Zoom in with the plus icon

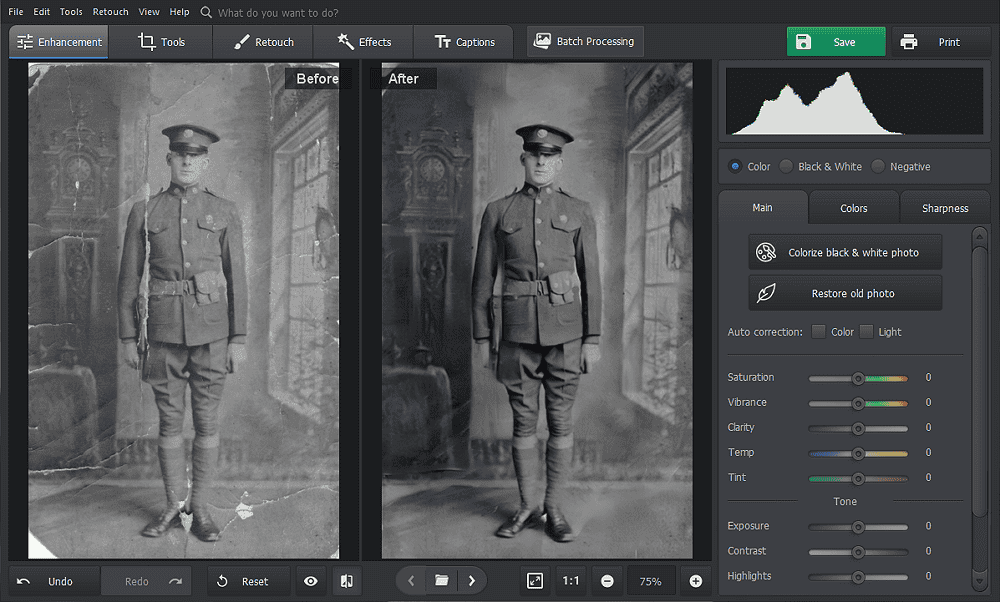696,581
